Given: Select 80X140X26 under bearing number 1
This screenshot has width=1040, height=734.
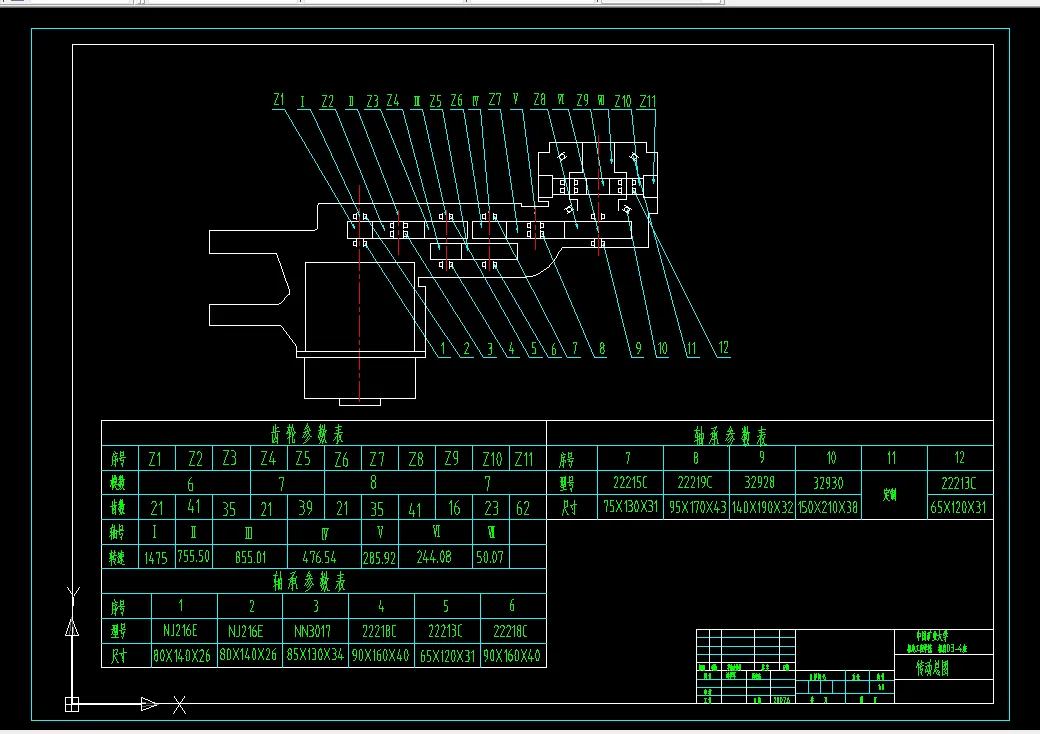Looking at the screenshot, I should pyautogui.click(x=182, y=656).
